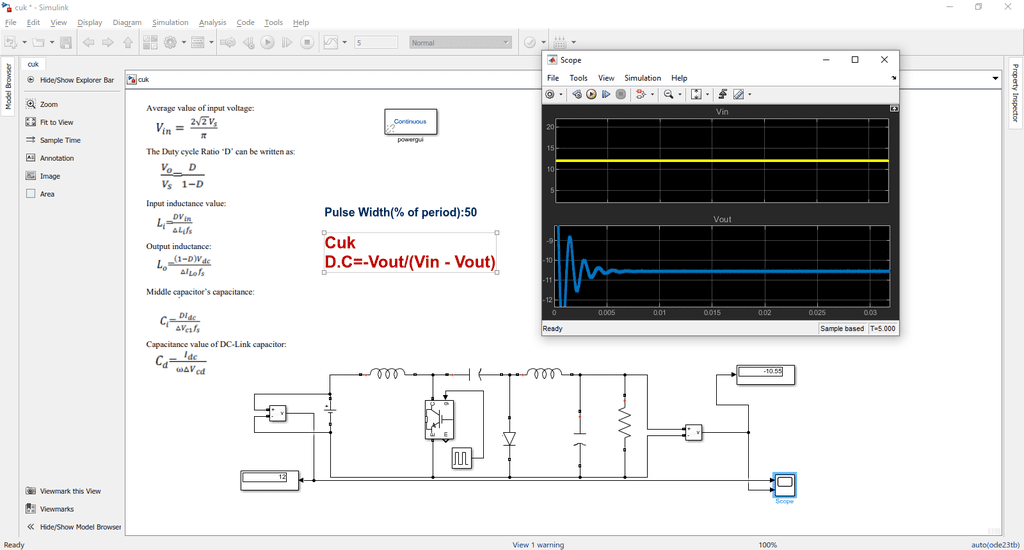Select the Pulse Generator block

pos(462,458)
